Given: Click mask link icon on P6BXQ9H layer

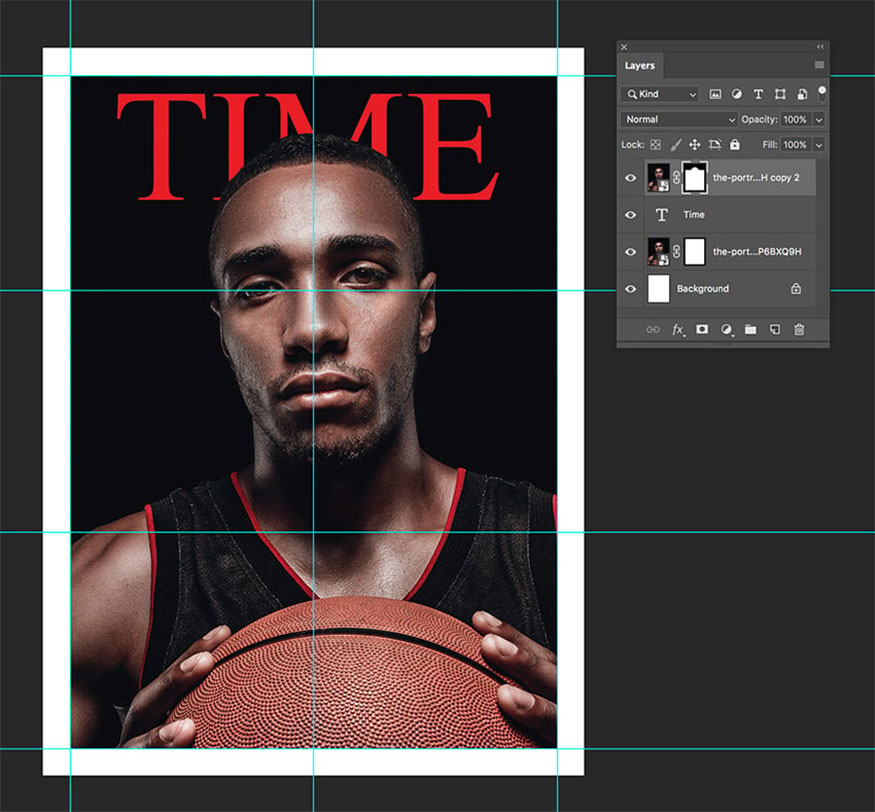Looking at the screenshot, I should (676, 252).
